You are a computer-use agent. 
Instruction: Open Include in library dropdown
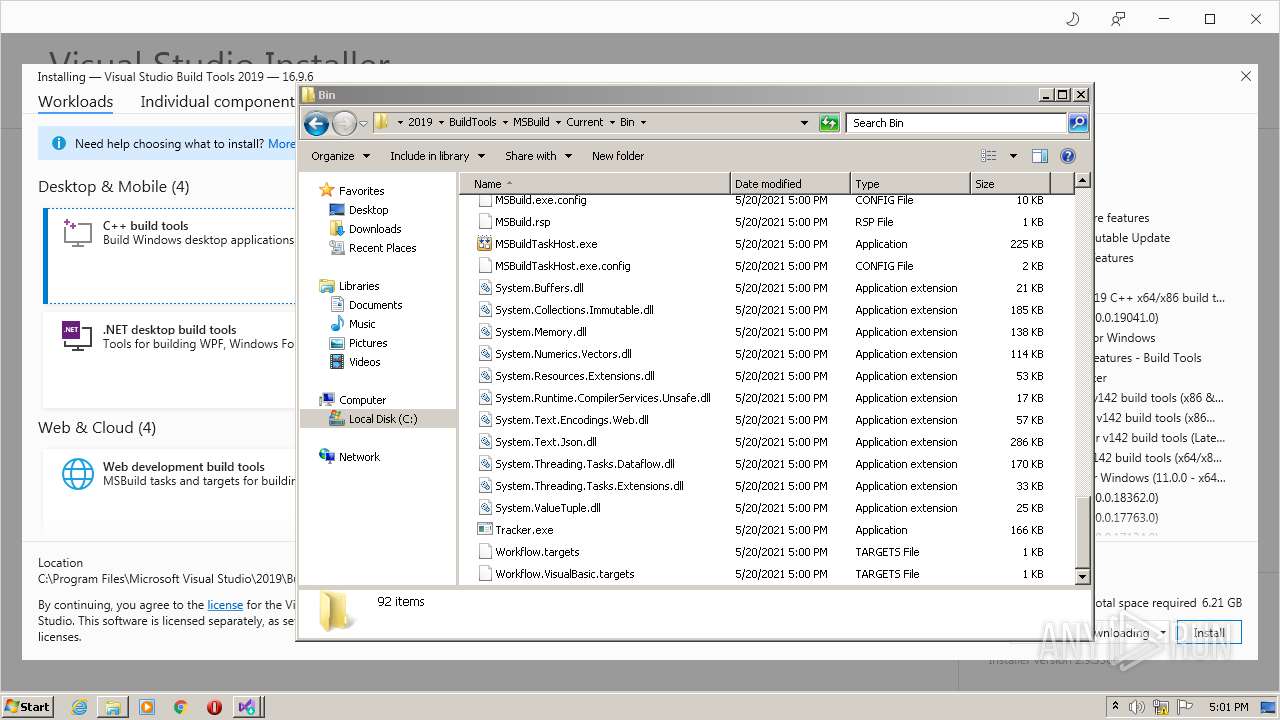point(437,156)
